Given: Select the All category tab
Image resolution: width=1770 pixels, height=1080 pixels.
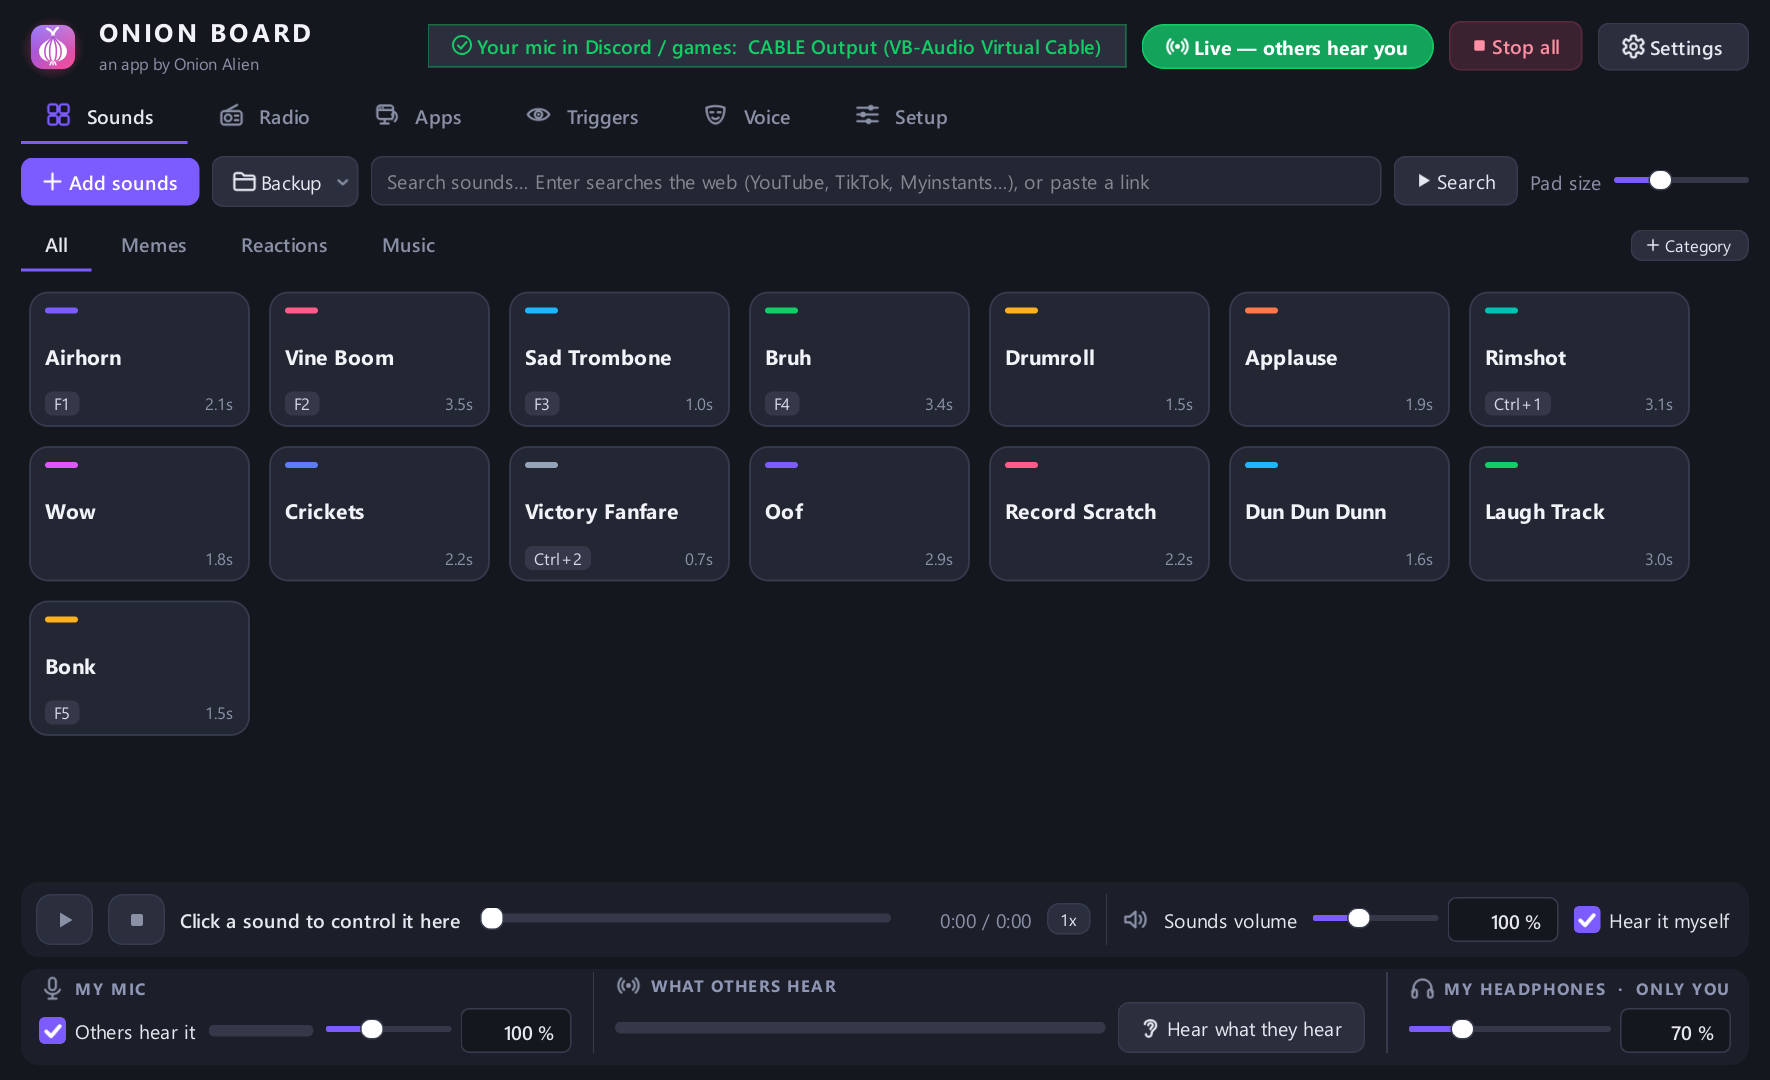Looking at the screenshot, I should click(56, 245).
